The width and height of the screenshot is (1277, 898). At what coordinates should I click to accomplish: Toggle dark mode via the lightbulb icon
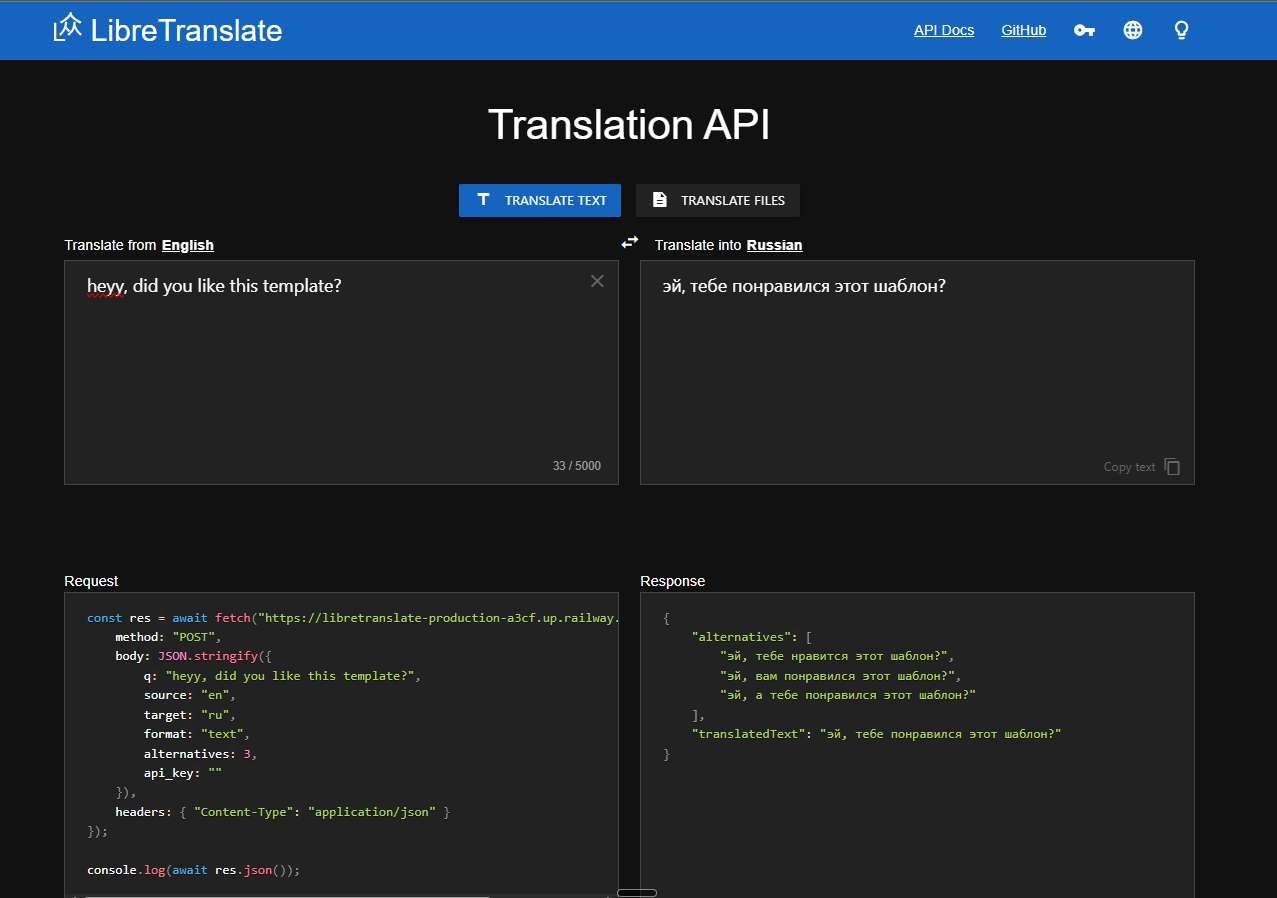[1181, 30]
